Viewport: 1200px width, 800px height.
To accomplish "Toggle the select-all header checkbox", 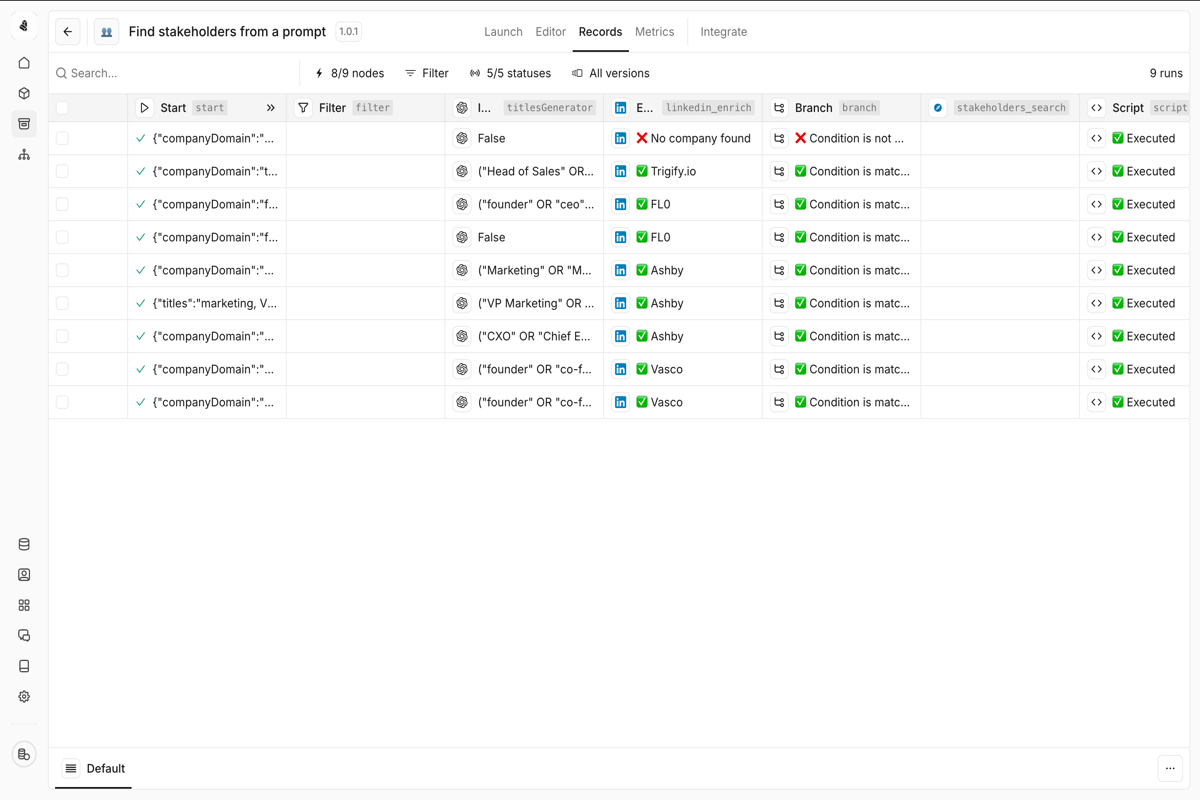I will click(62, 108).
